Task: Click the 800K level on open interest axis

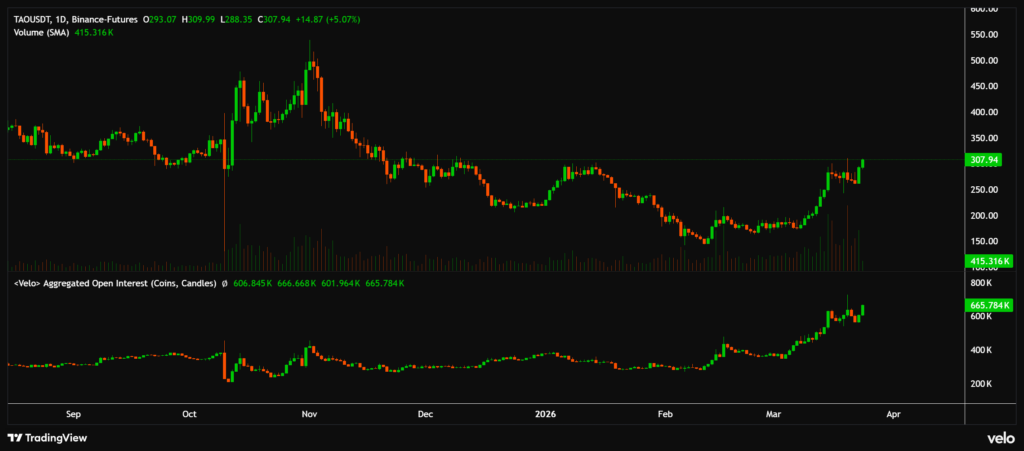Action: (x=980, y=283)
